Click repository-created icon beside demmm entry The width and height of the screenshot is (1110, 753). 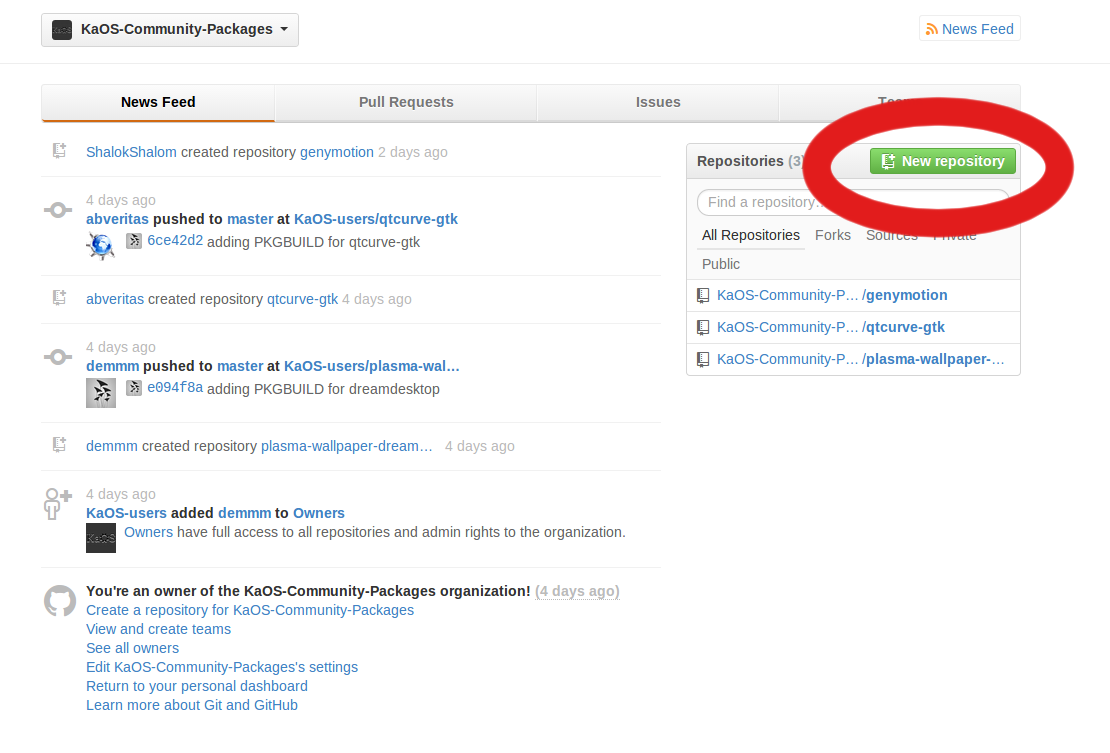(x=59, y=444)
